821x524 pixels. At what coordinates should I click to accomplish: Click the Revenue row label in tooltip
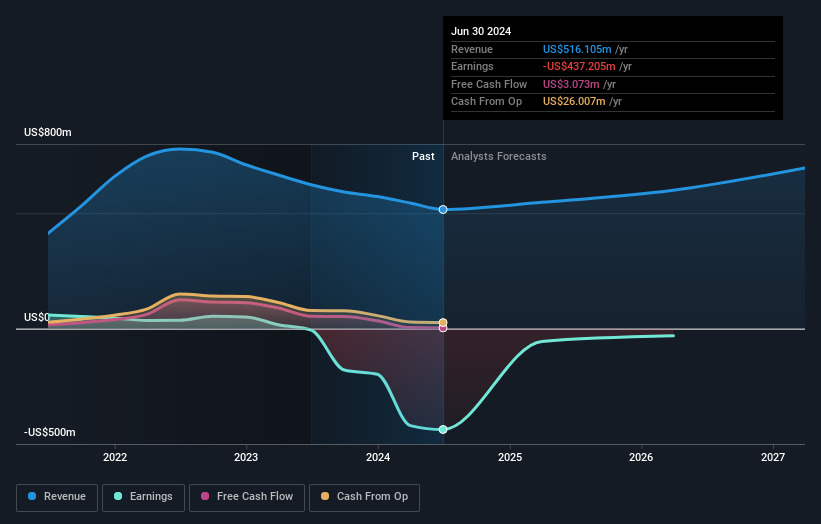click(472, 49)
